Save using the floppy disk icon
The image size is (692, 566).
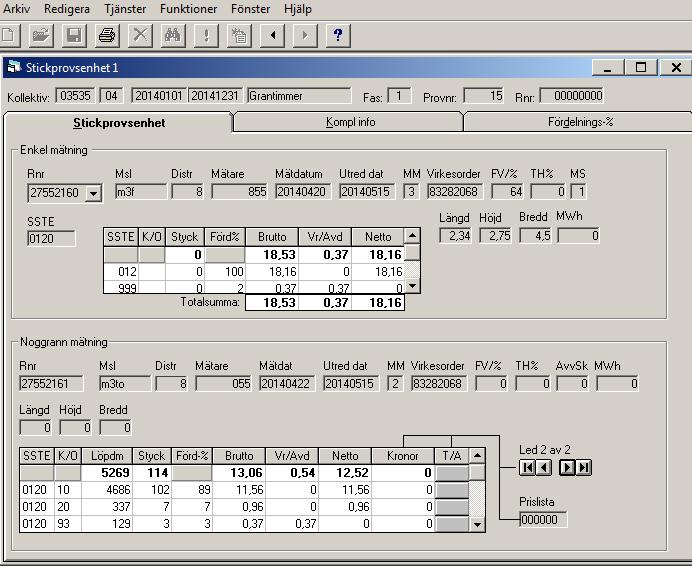pyautogui.click(x=74, y=35)
